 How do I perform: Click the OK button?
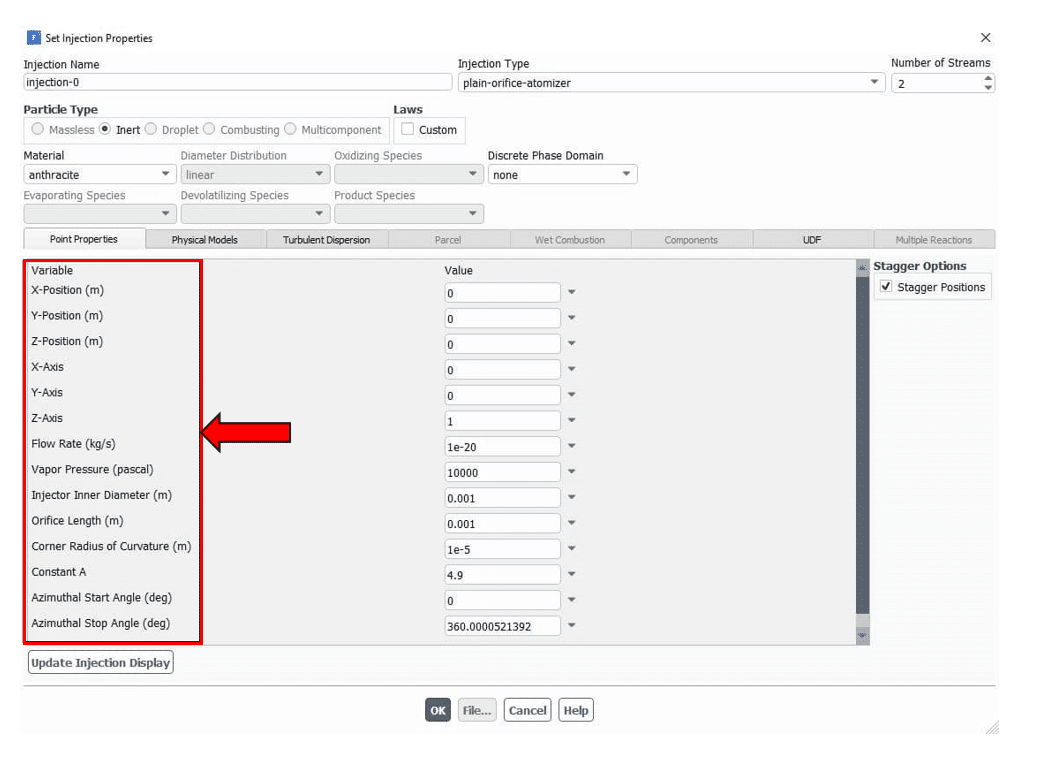click(x=437, y=710)
